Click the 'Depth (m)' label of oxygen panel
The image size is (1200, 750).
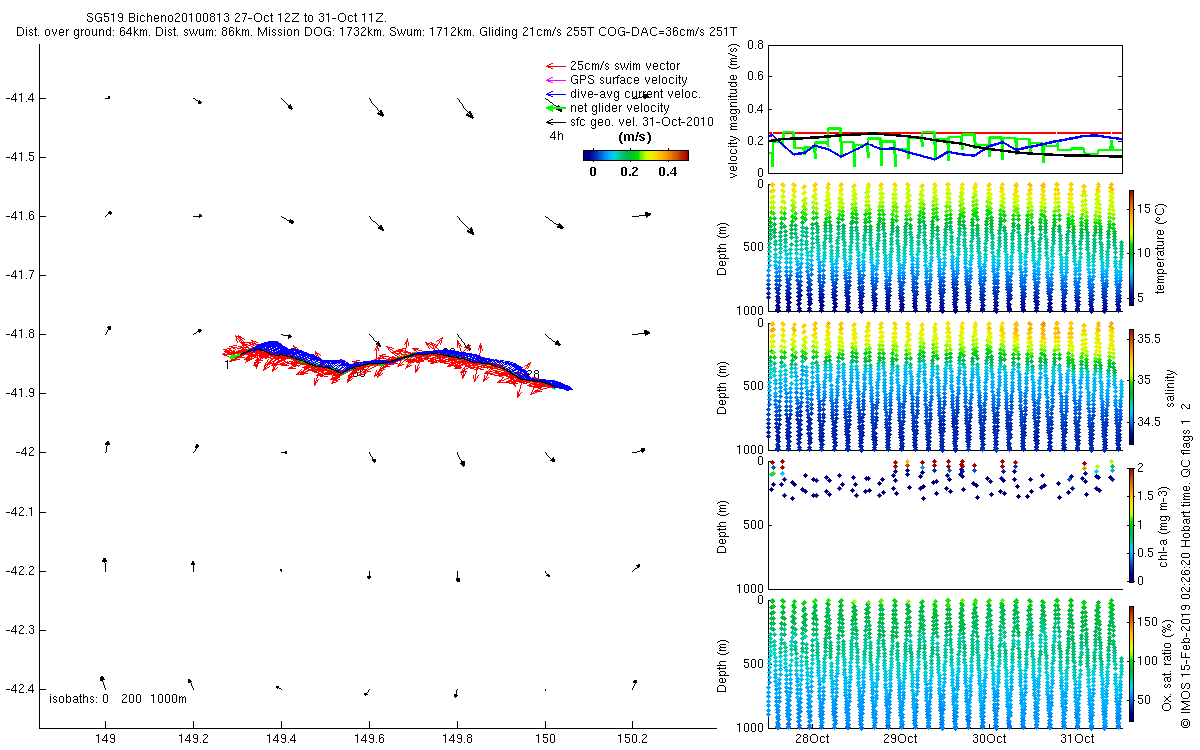(723, 664)
